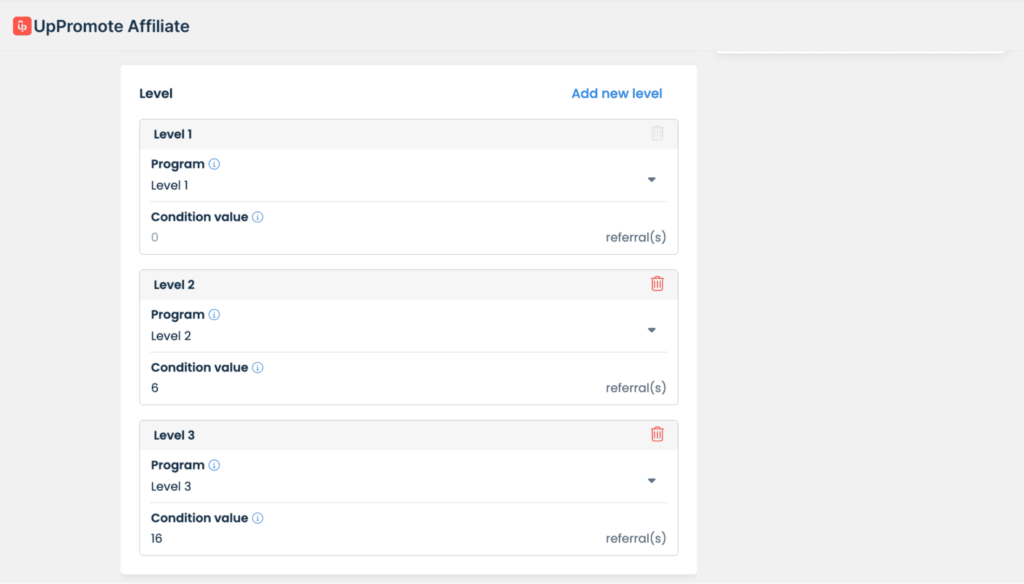Click info icon beside Level 1 Condition value
This screenshot has width=1024, height=584.
(x=257, y=217)
